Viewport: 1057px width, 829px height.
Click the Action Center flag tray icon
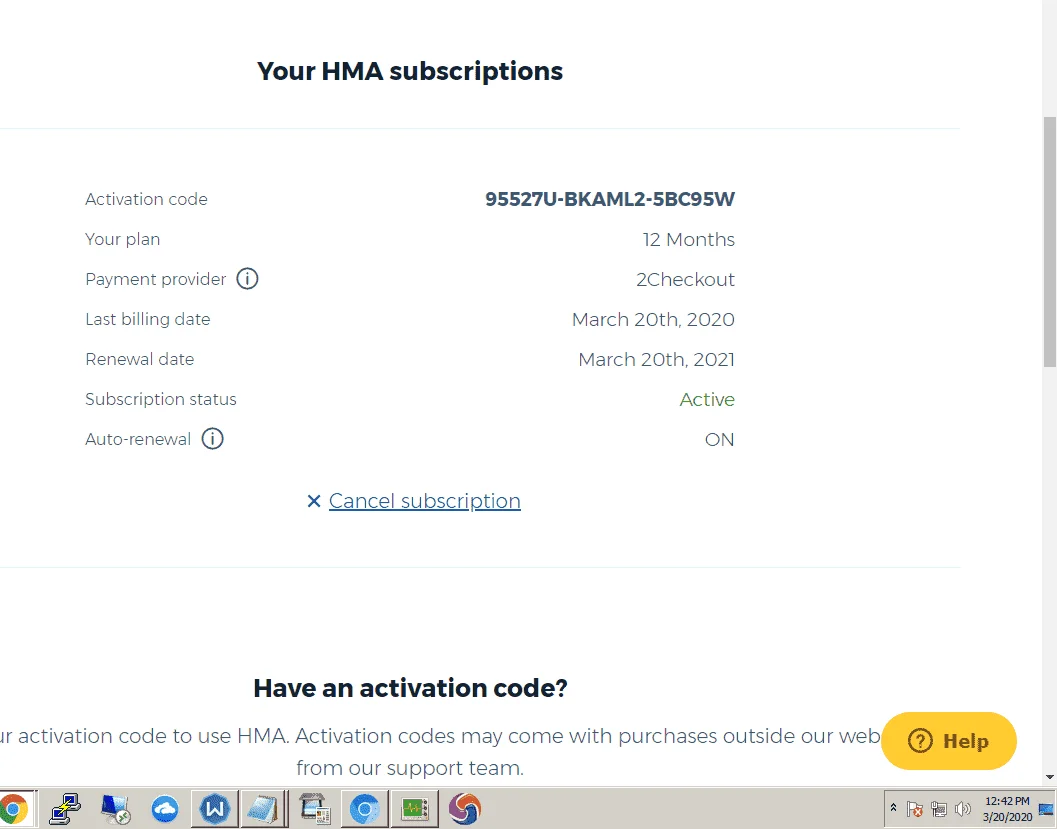coord(915,809)
